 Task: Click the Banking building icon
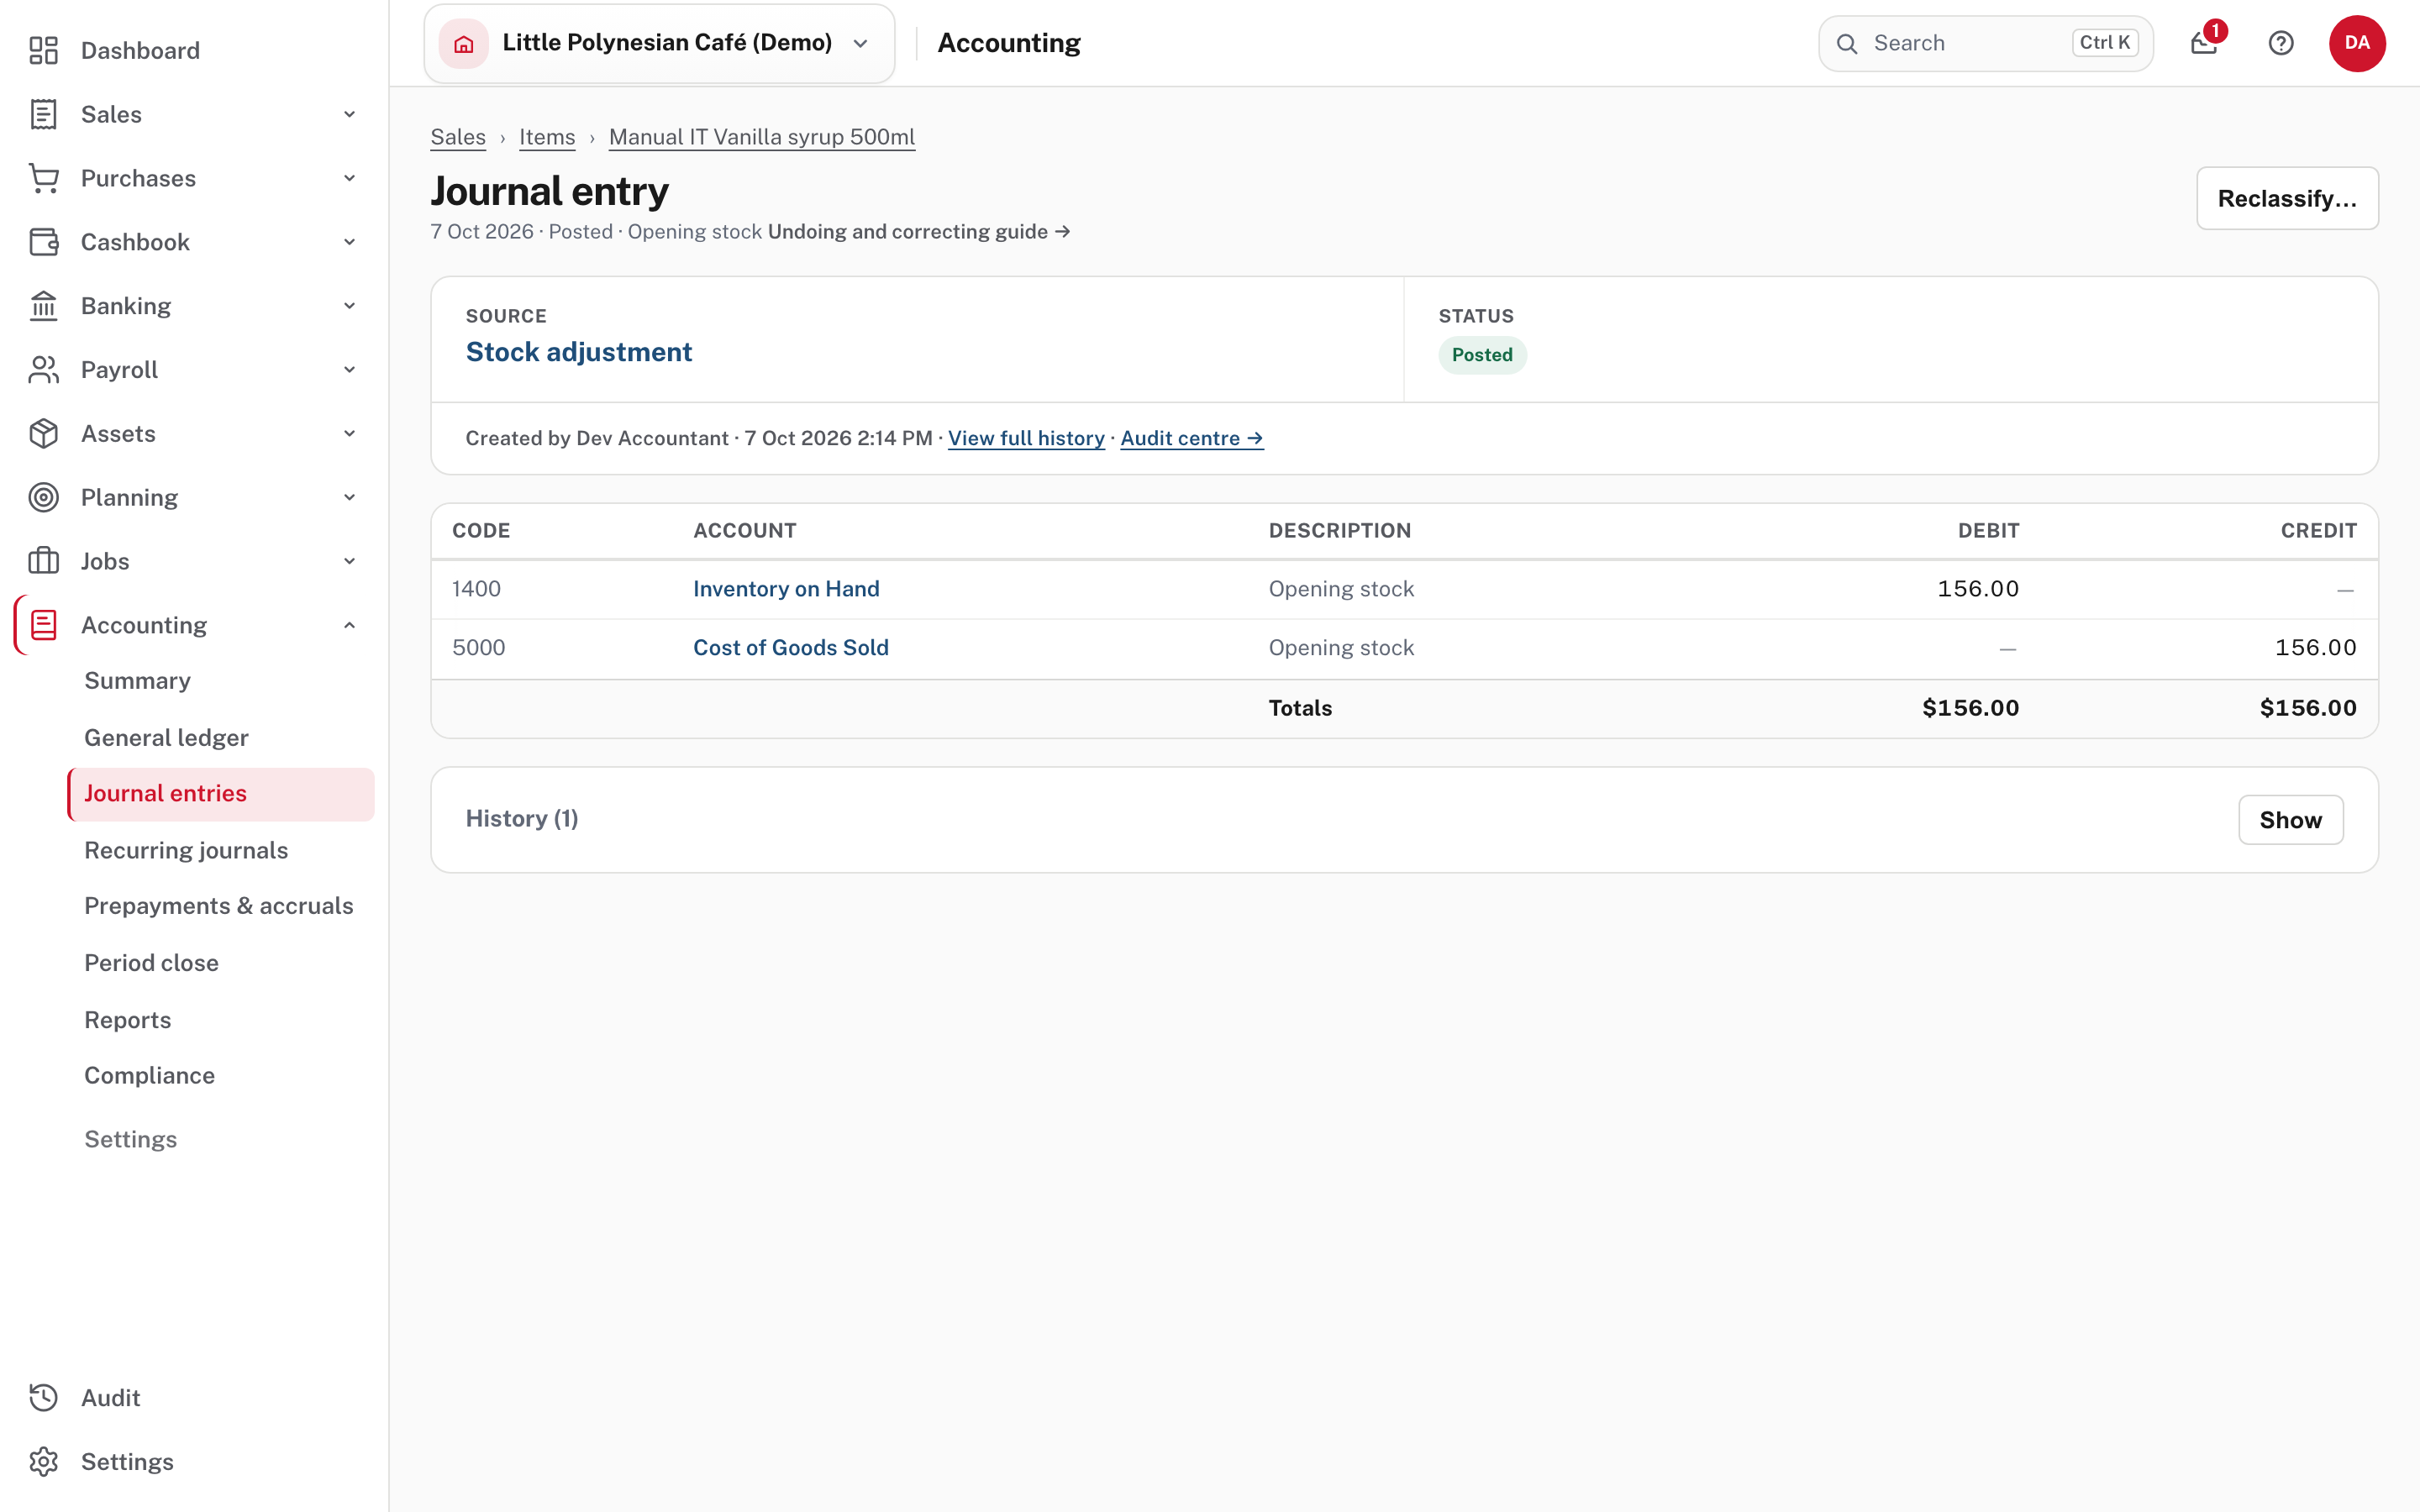click(x=43, y=306)
